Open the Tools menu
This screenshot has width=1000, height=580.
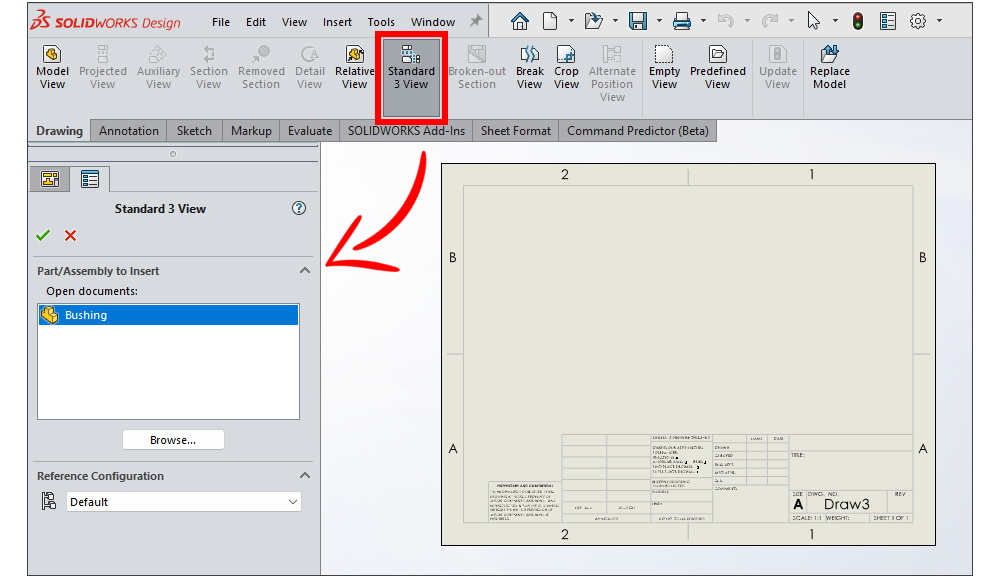[x=381, y=22]
